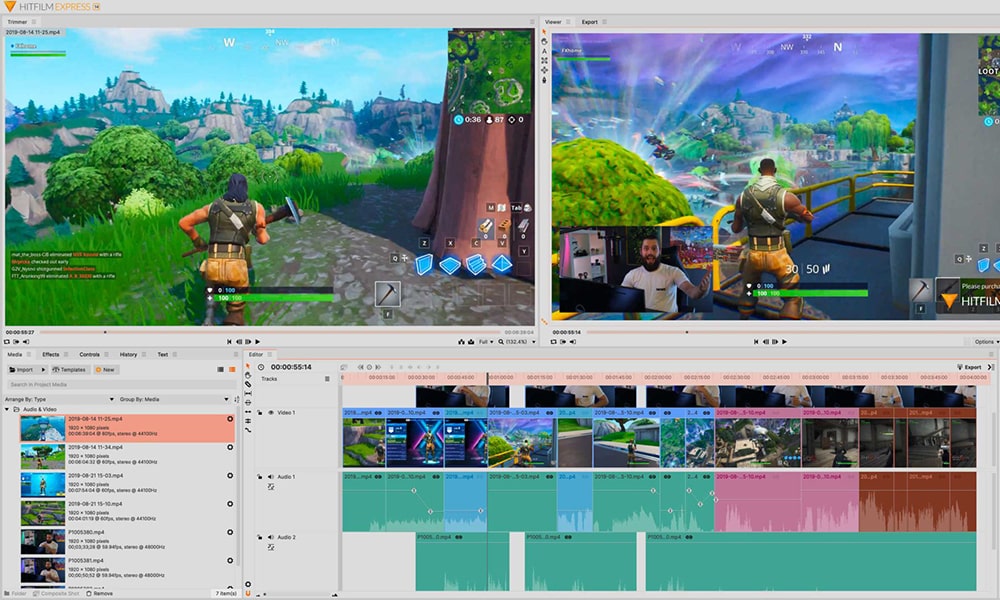This screenshot has height=600, width=1000.
Task: Go to start in Viewer playback controls
Action: tap(756, 342)
